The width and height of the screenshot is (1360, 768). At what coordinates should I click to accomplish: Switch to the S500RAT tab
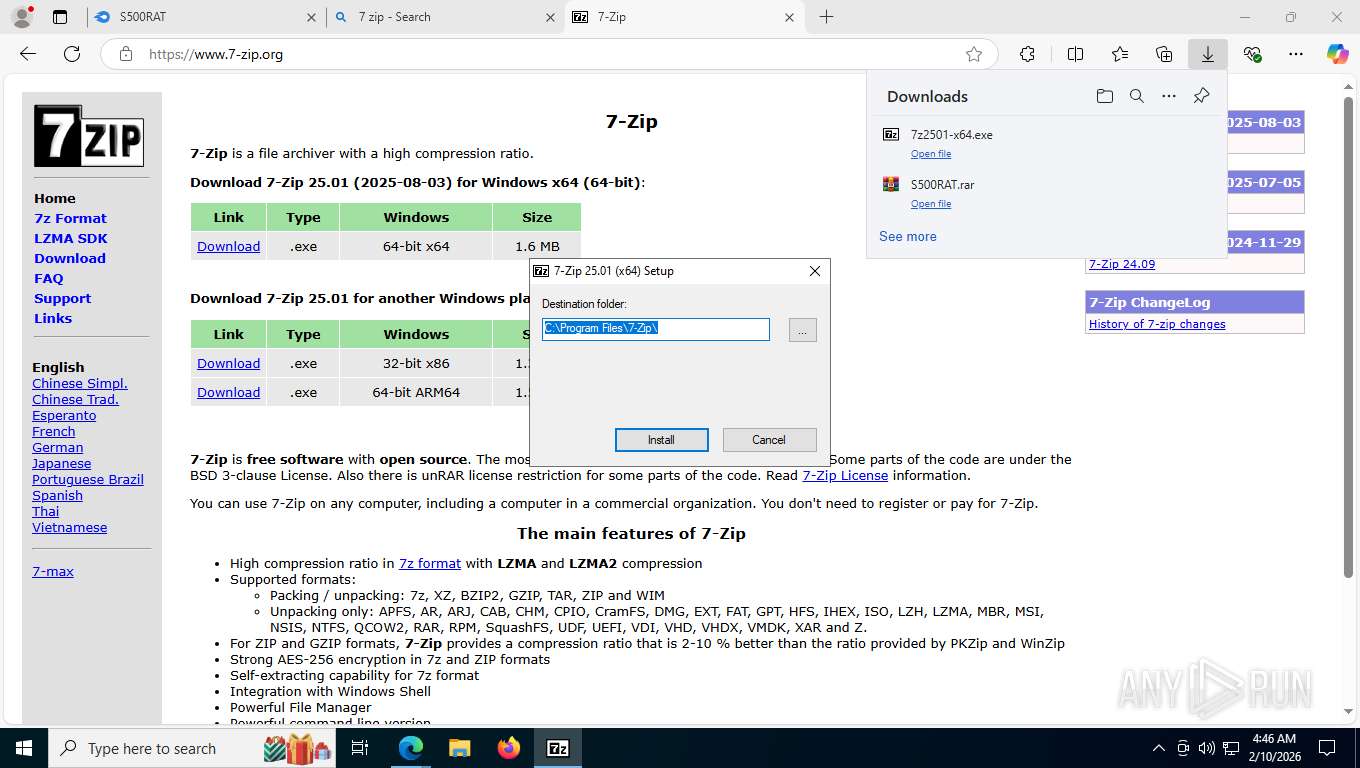tap(205, 17)
